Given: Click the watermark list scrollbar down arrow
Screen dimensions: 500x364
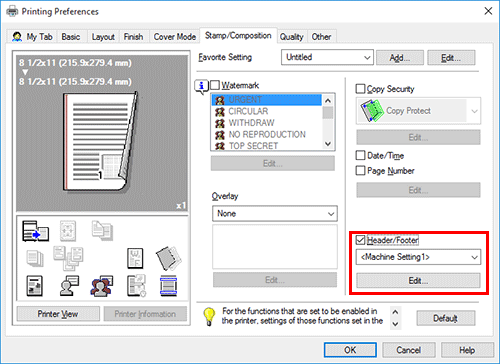Looking at the screenshot, I should point(328,144).
